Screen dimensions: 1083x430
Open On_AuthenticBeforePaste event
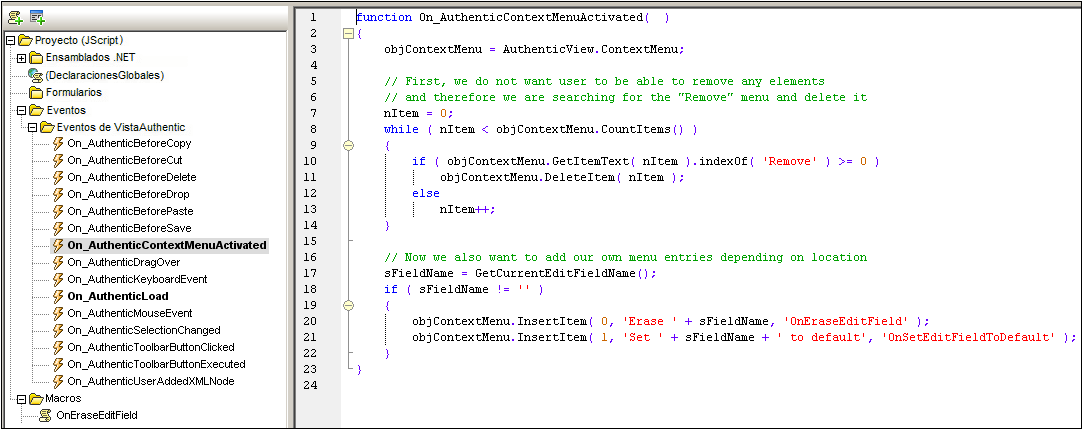(x=130, y=211)
